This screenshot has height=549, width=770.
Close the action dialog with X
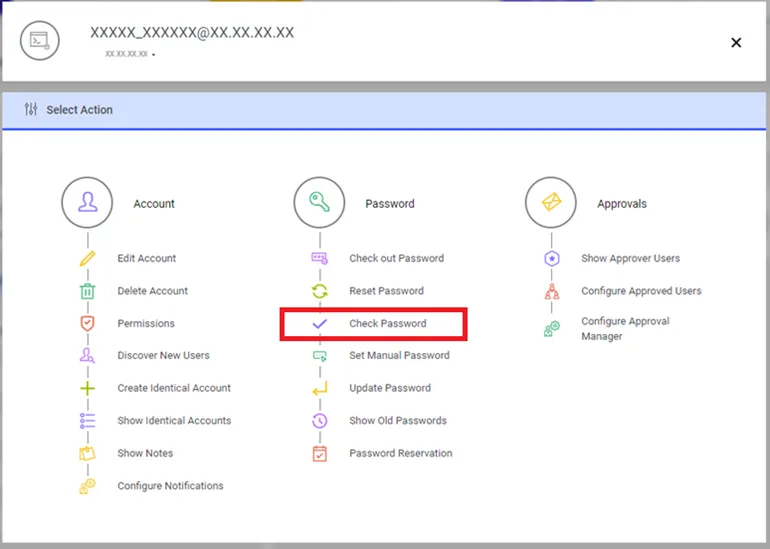pos(736,43)
